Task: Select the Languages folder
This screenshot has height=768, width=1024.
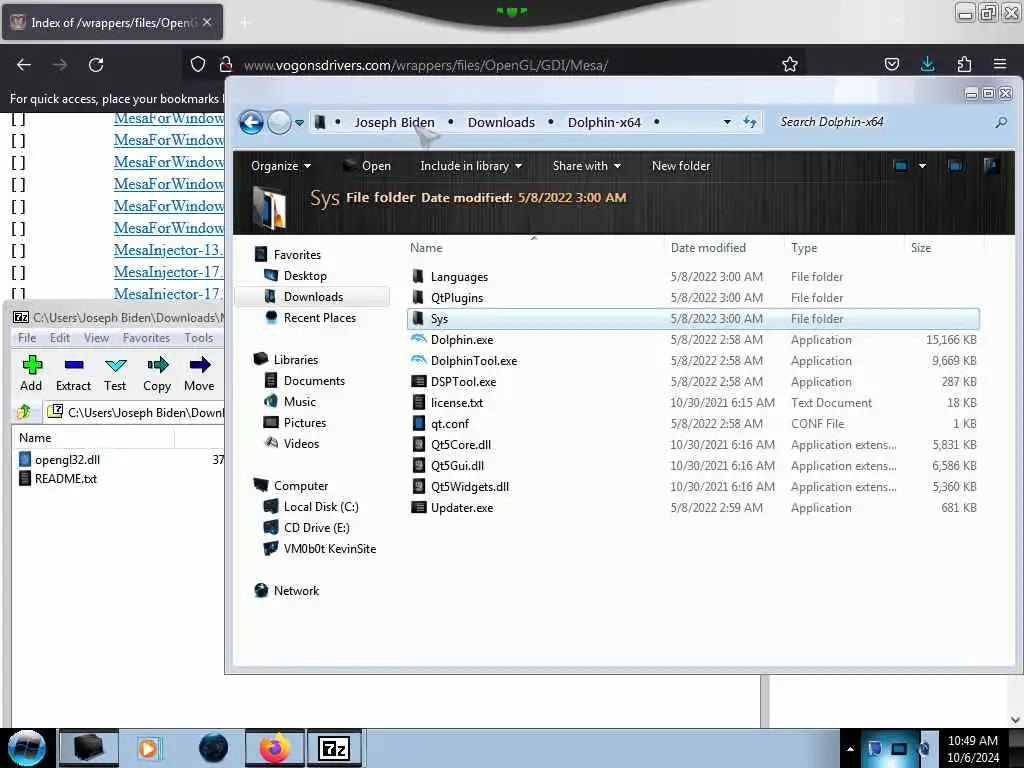Action: pos(459,277)
